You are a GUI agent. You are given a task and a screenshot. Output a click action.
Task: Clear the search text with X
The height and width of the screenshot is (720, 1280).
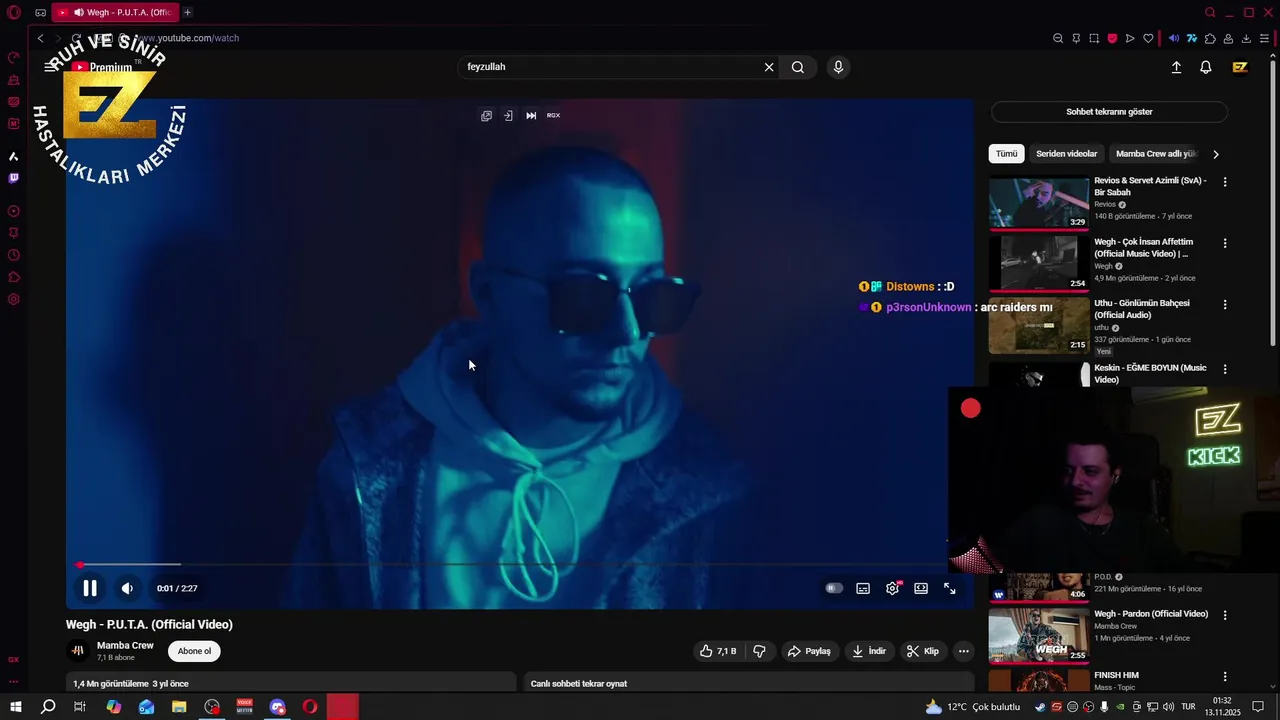tap(769, 67)
